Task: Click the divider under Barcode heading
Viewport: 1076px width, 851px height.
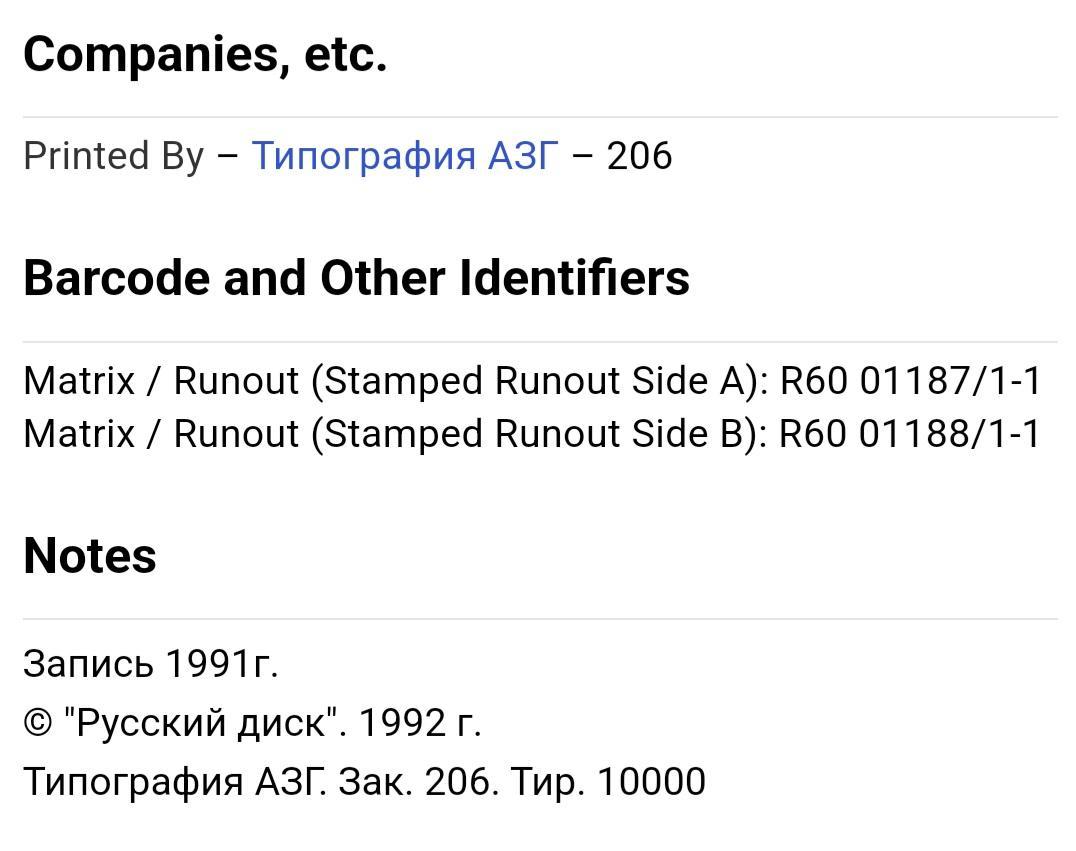Action: pyautogui.click(x=540, y=342)
